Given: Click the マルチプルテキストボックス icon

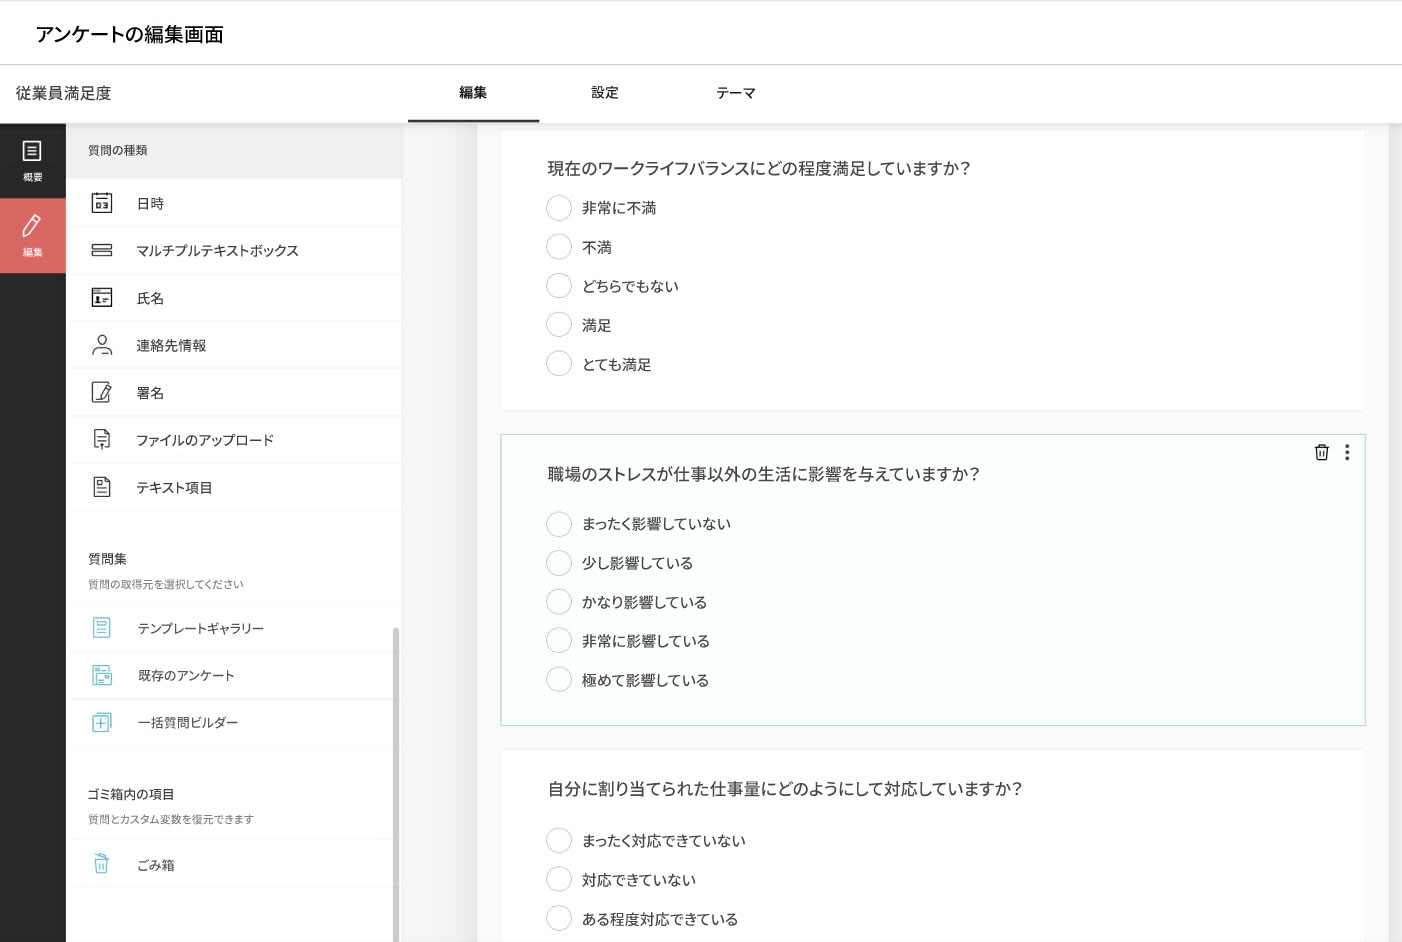Looking at the screenshot, I should (102, 250).
